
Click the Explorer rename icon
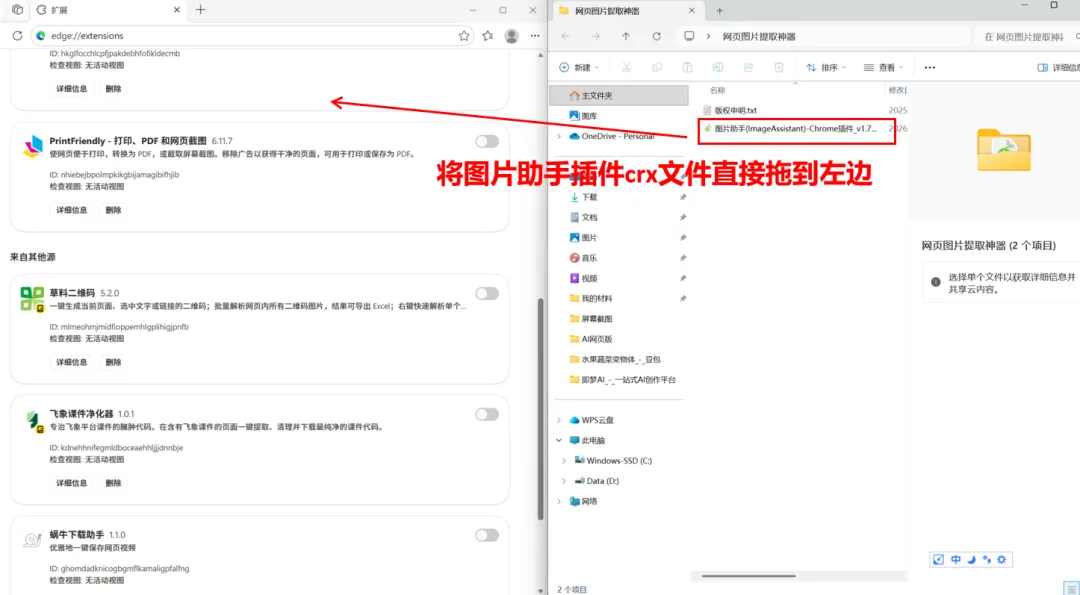(x=718, y=67)
